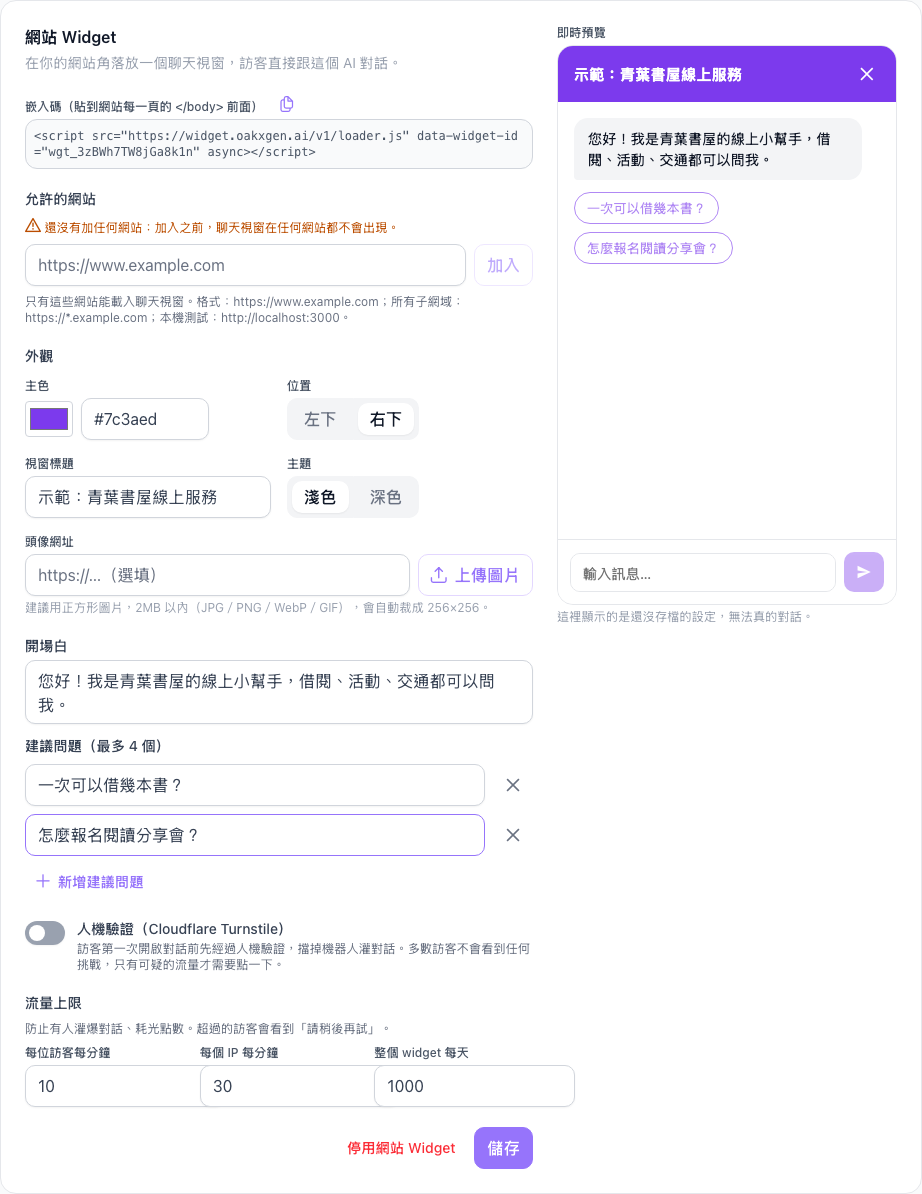Click the 每個 IP 每分鐘 field showing 30

[x=287, y=1086]
